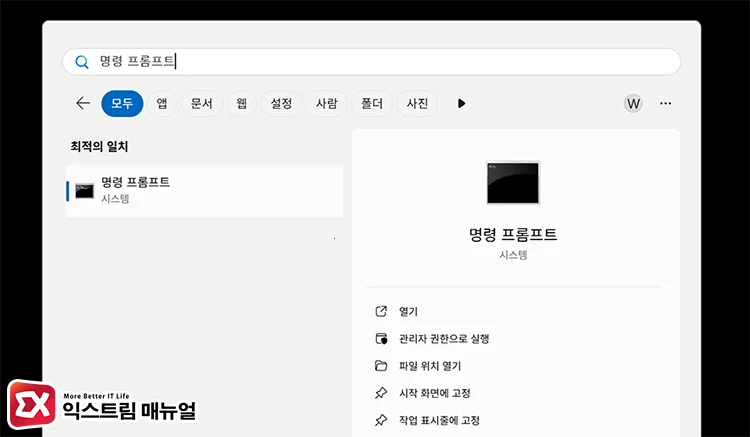
Task: Click the pin icon beside 시작 화면에 고정
Action: 381,393
